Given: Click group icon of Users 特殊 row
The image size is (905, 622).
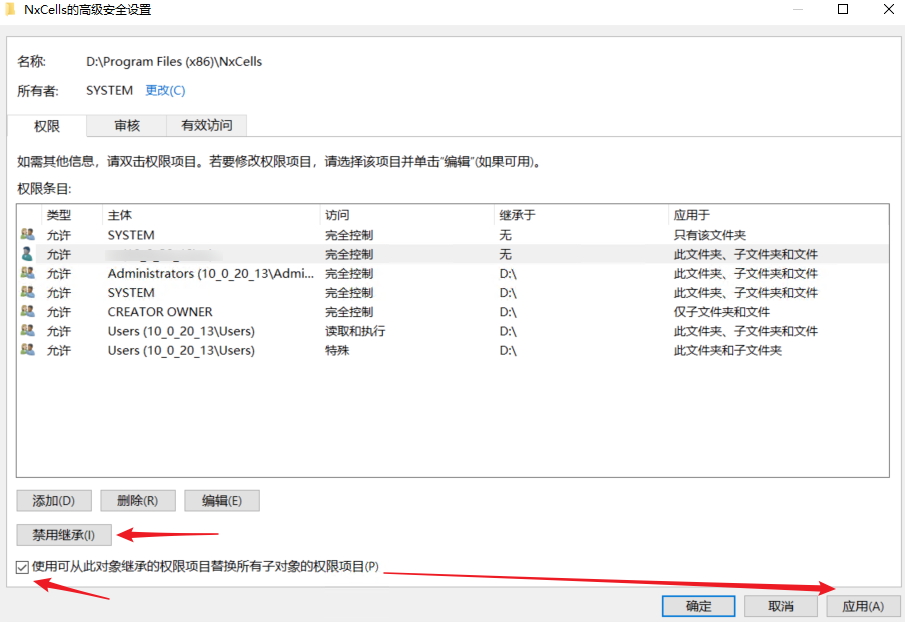Looking at the screenshot, I should tap(27, 350).
